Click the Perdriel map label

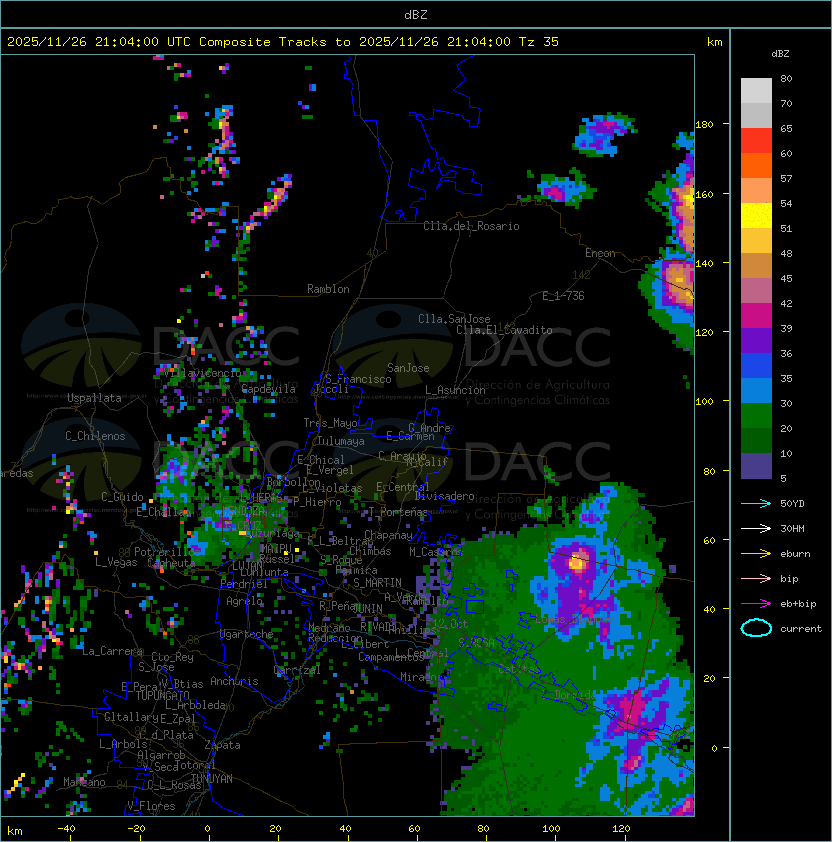click(244, 584)
